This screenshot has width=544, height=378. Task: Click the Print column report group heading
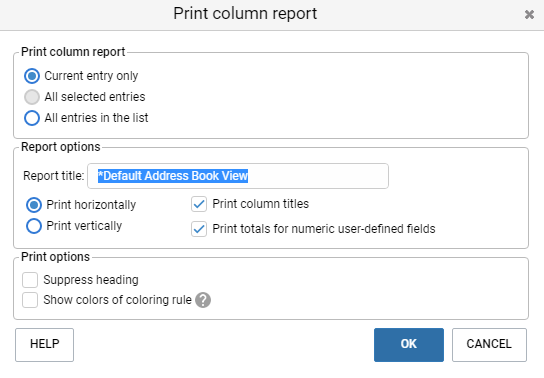pyautogui.click(x=73, y=52)
